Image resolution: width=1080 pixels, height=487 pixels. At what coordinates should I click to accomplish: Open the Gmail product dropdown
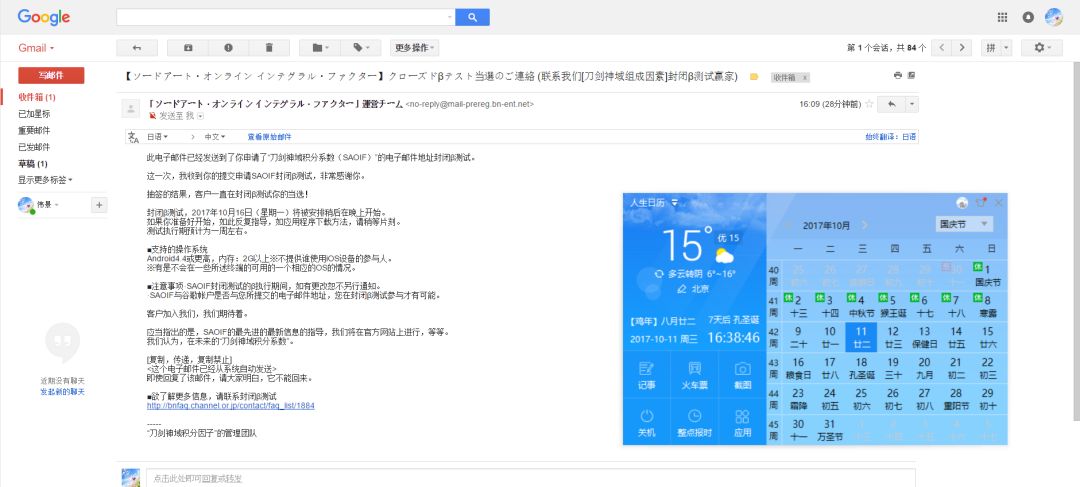(37, 48)
